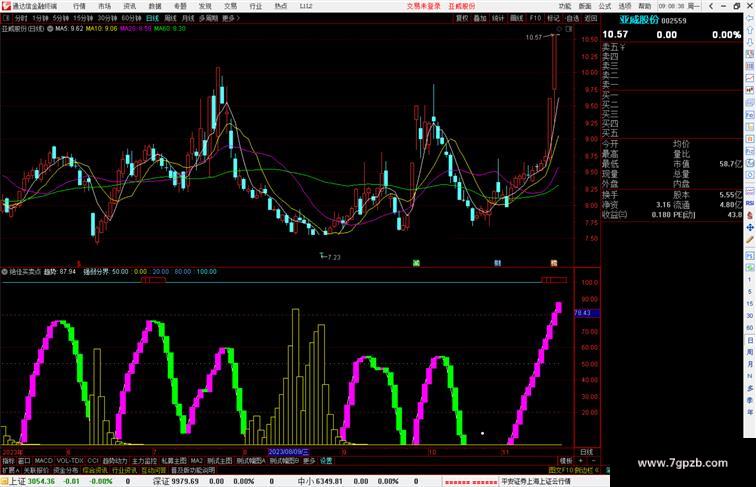Select the 趋势动力 indicator tab
756x487 pixels.
[x=115, y=461]
